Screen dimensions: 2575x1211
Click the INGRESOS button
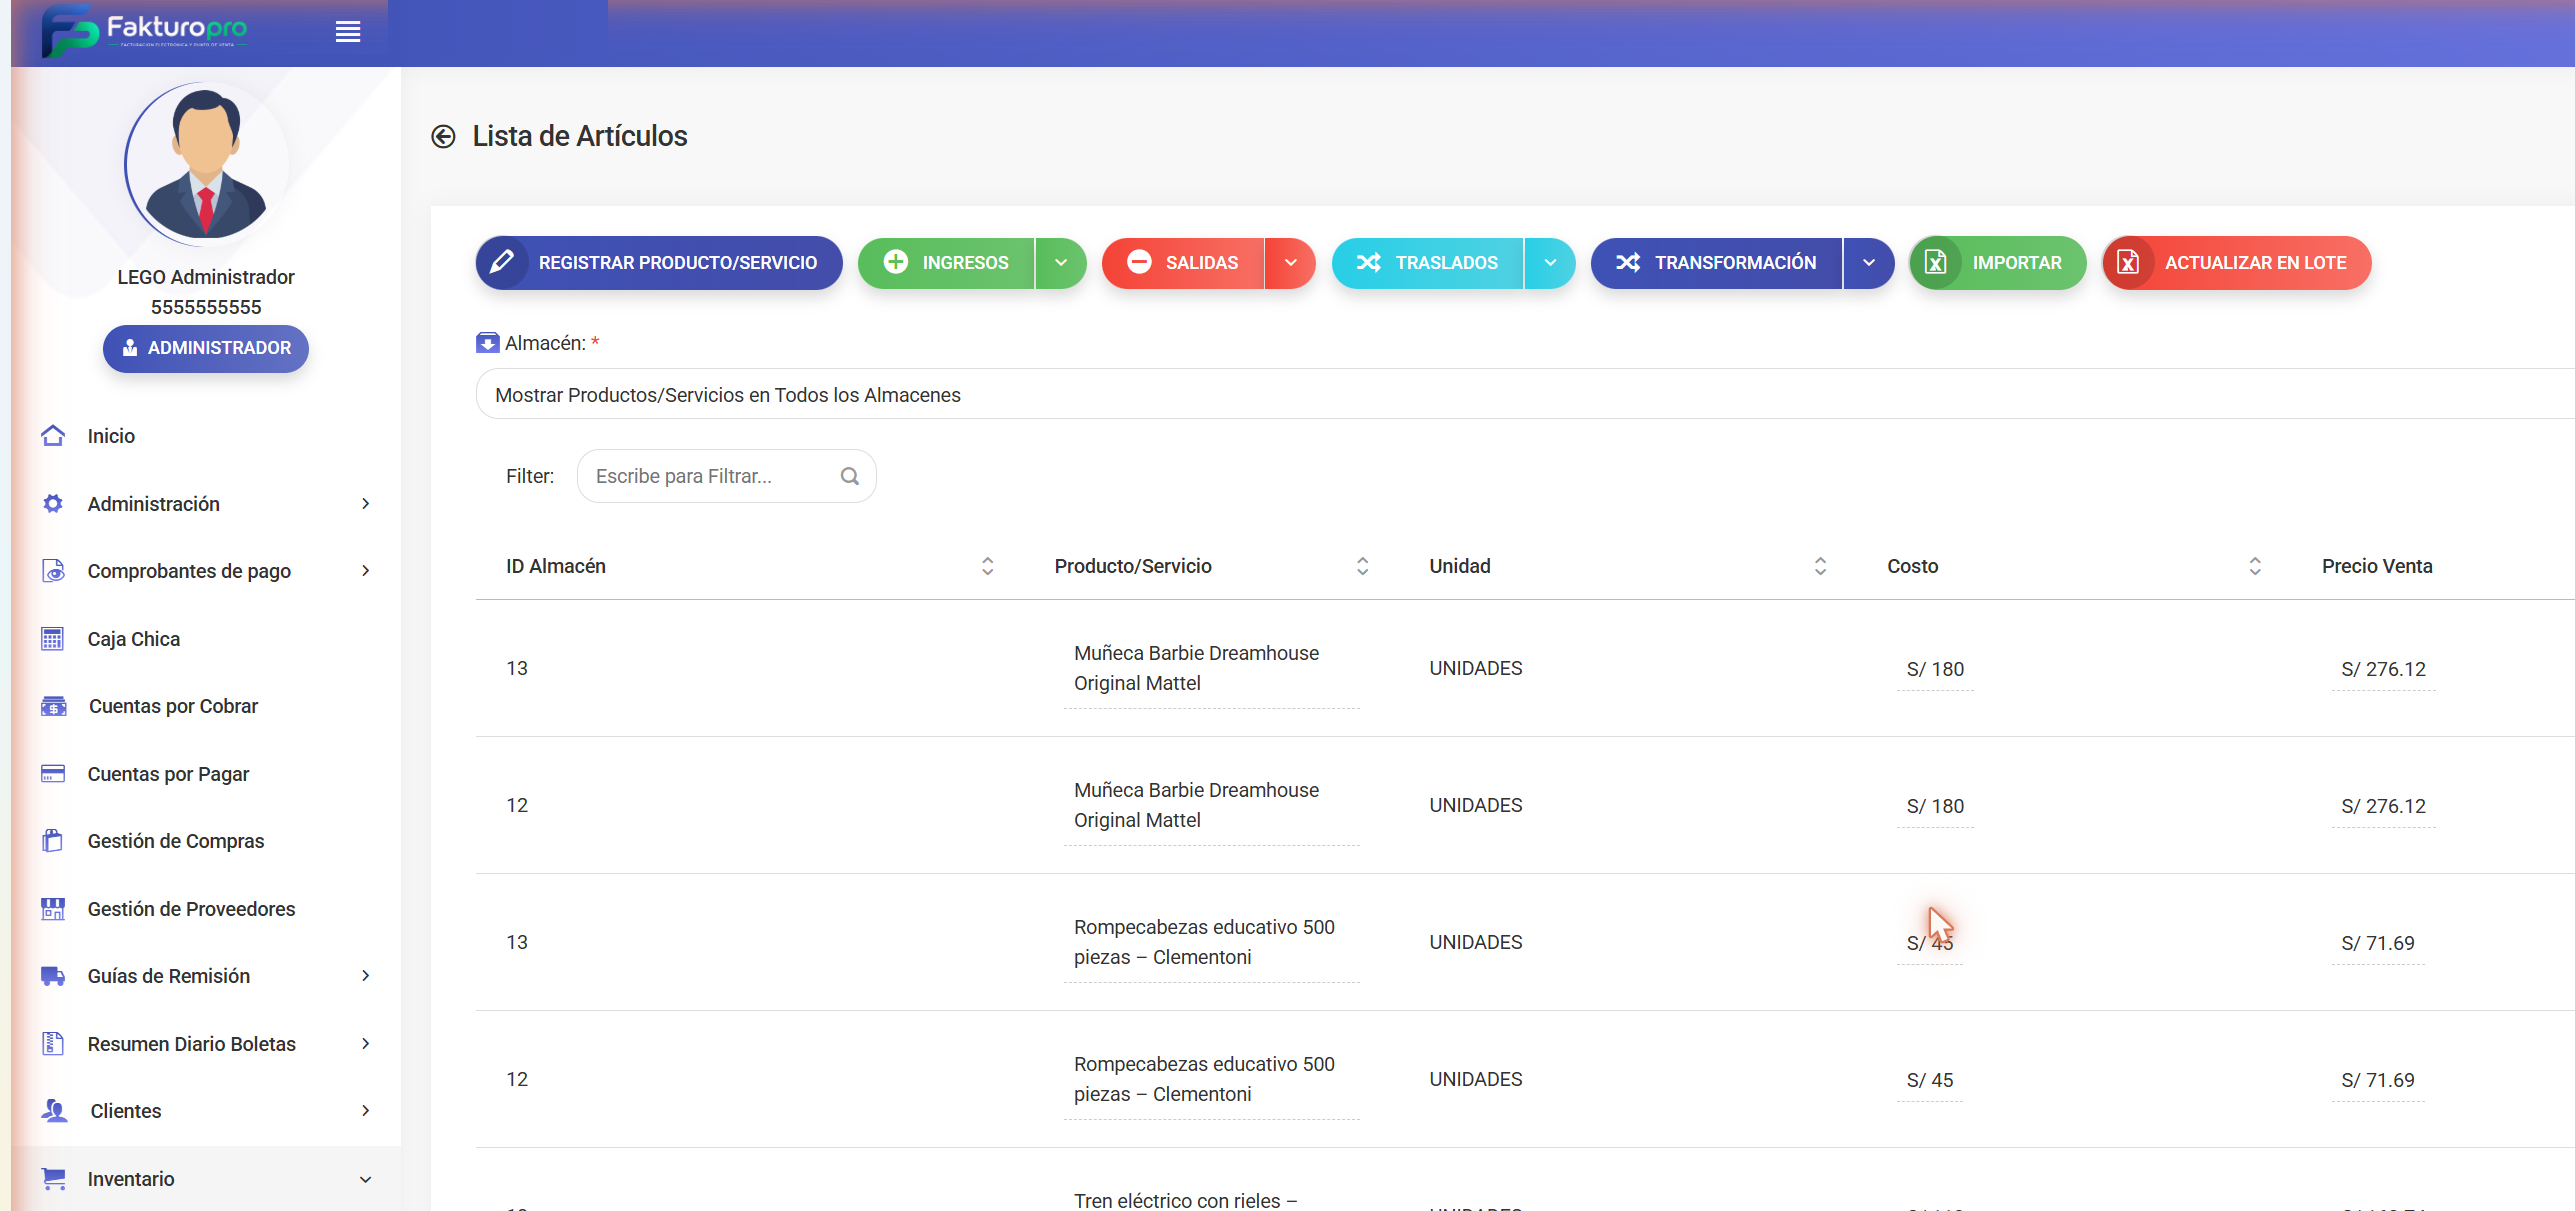pyautogui.click(x=946, y=263)
